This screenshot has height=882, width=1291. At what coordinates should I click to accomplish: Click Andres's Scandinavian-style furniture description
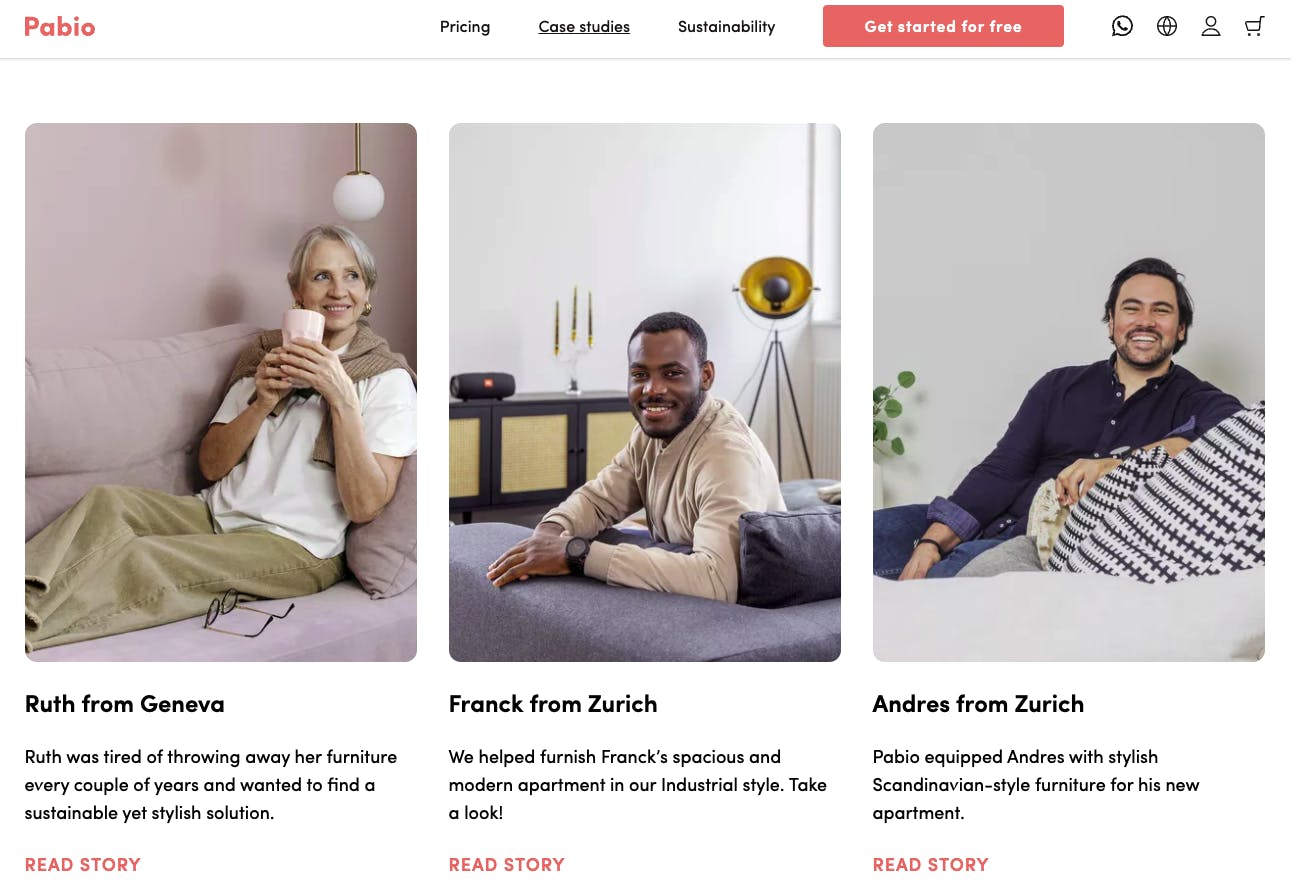[x=1036, y=785]
